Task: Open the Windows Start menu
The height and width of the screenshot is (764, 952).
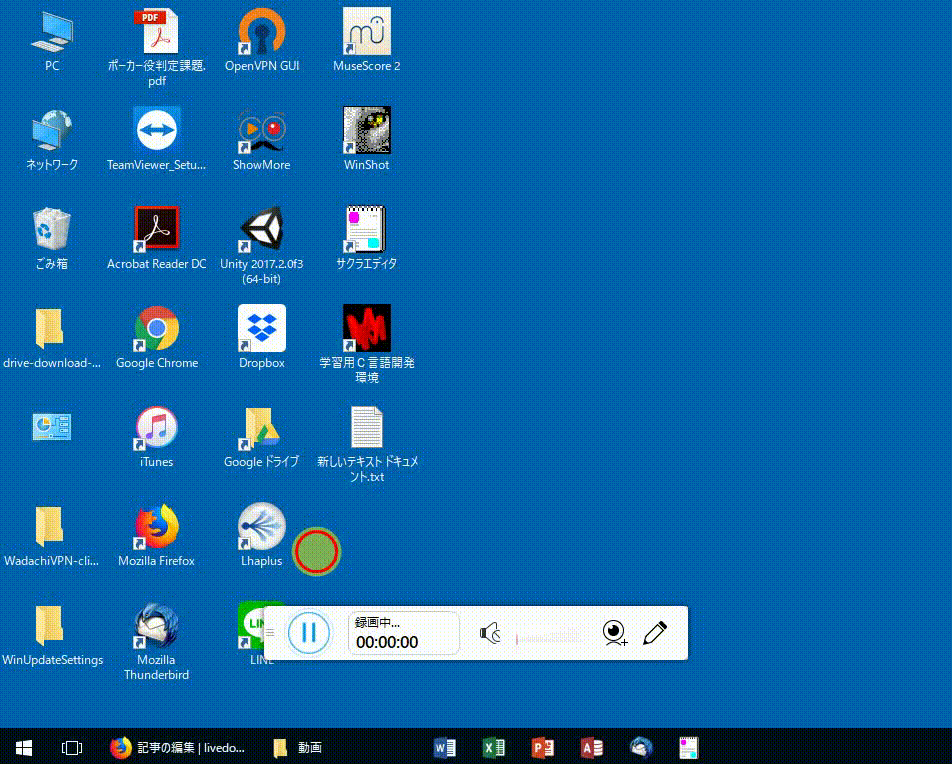Action: pyautogui.click(x=24, y=748)
